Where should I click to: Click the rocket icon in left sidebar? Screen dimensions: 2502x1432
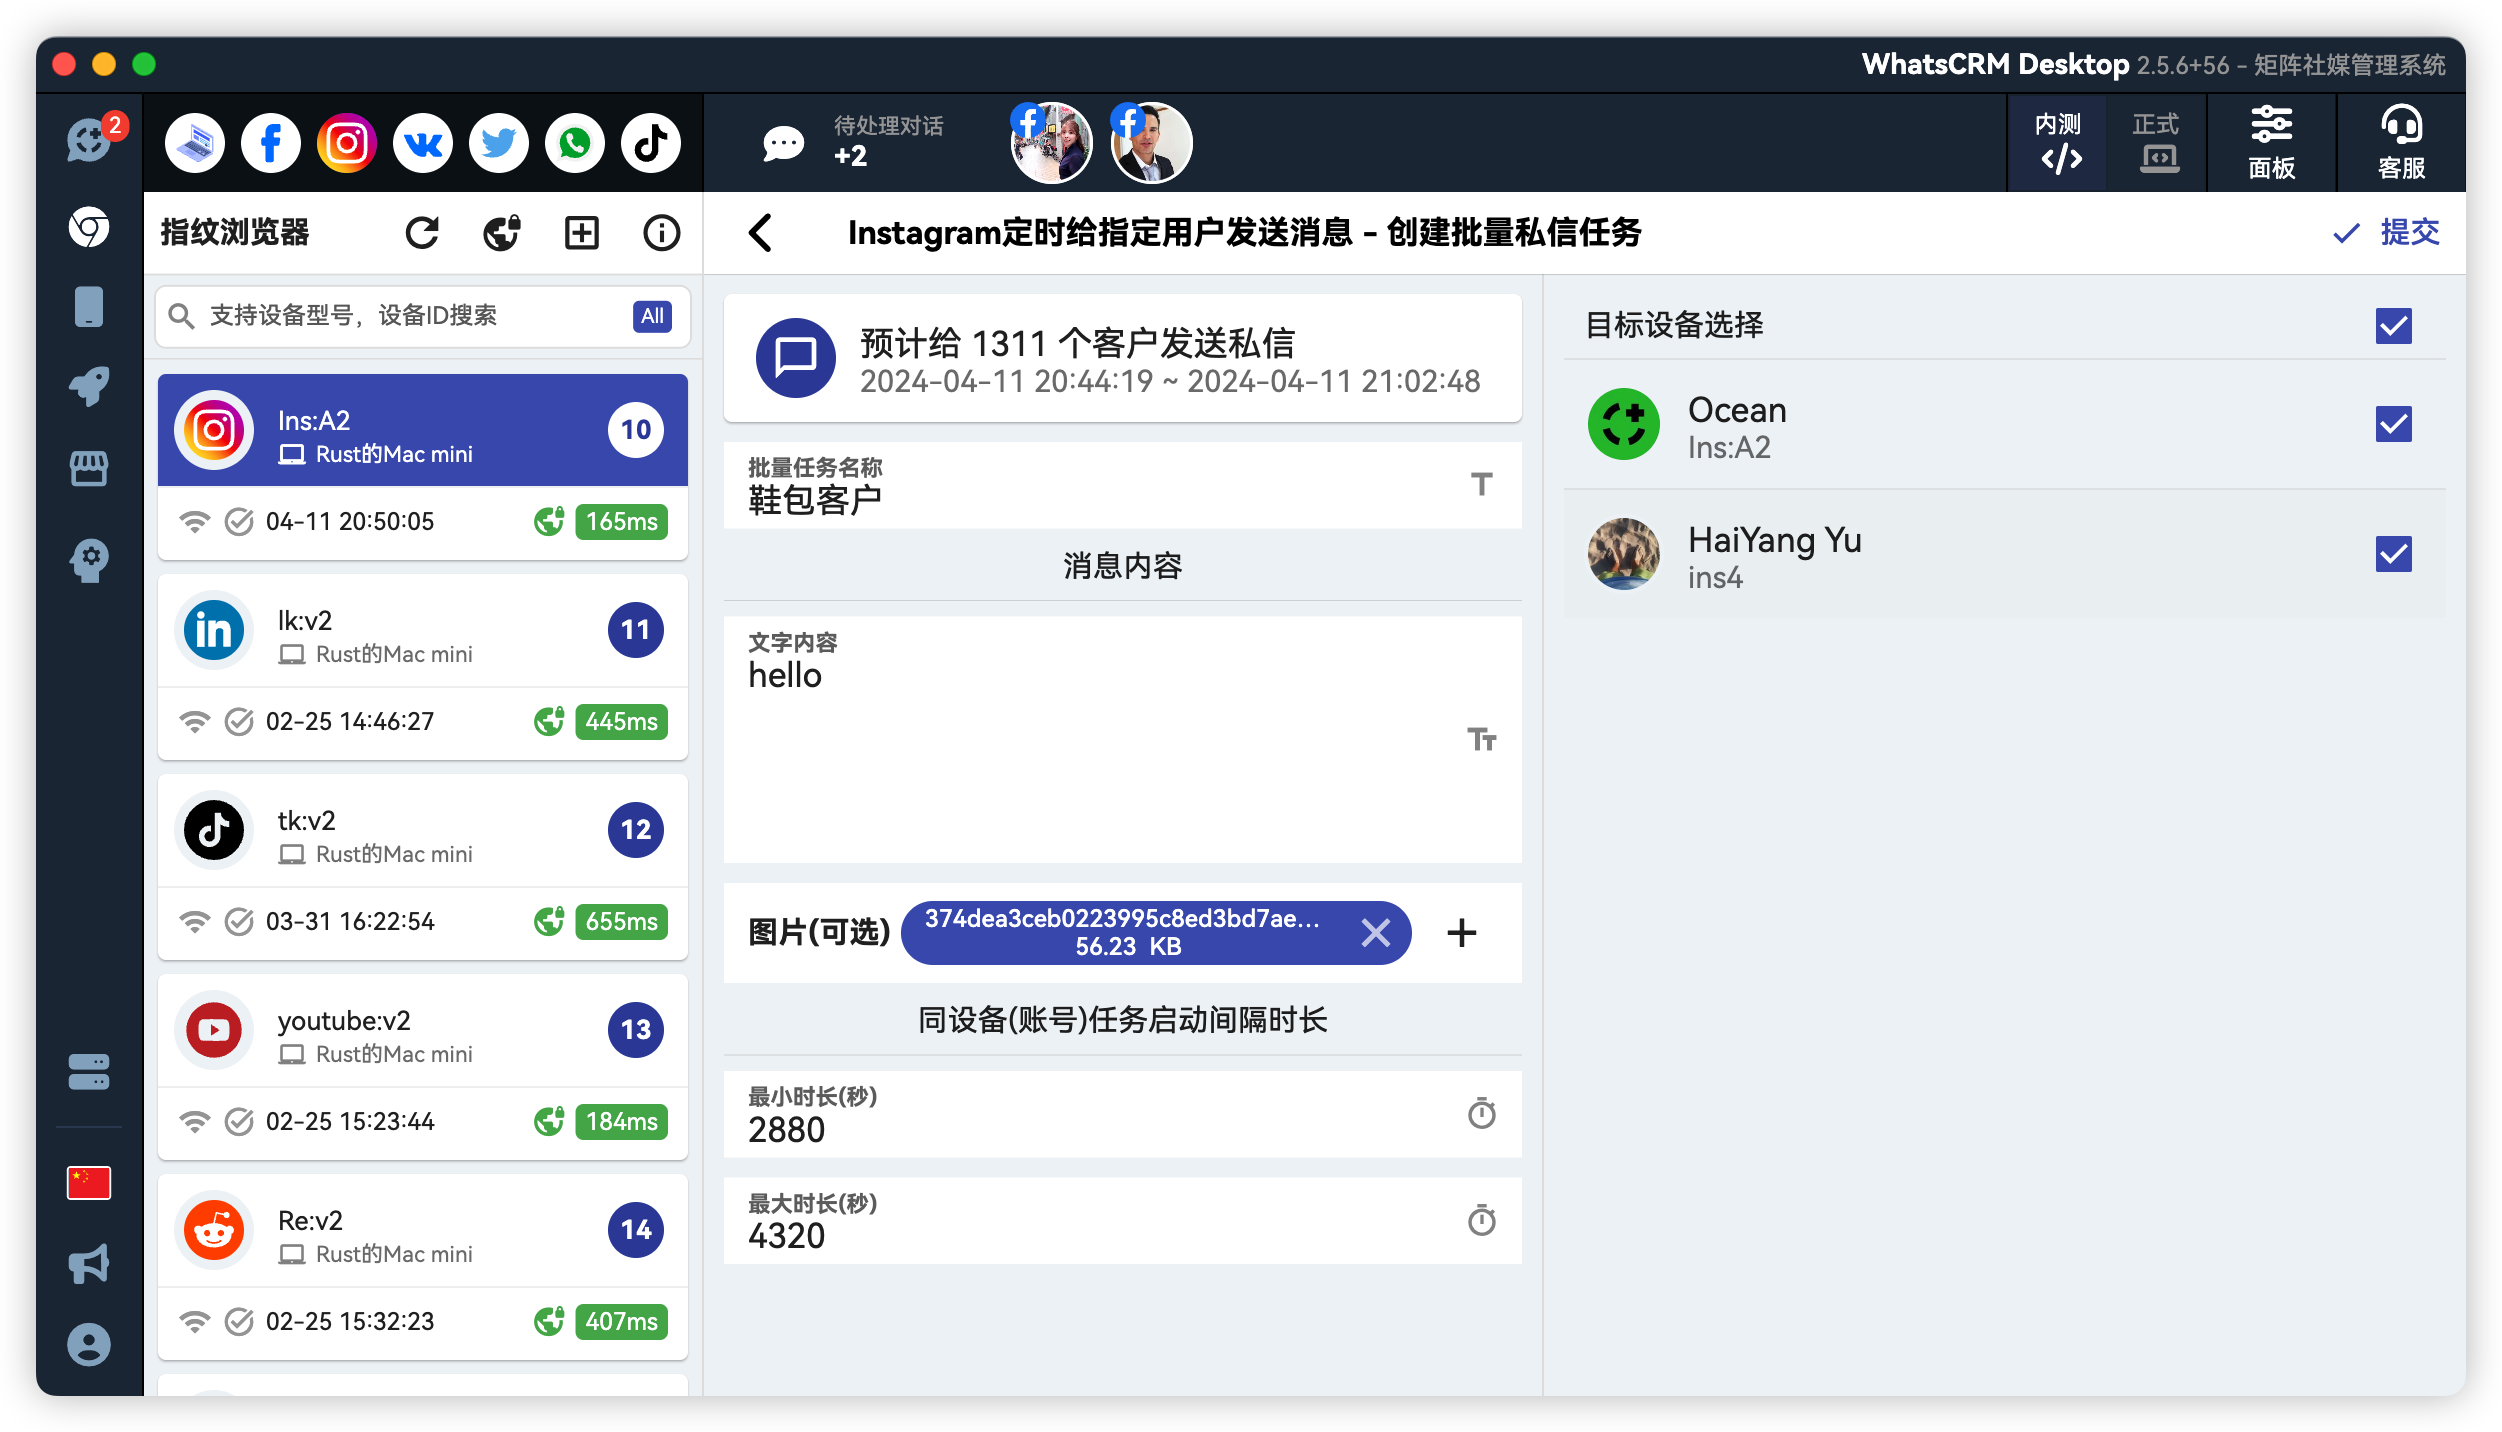(89, 388)
